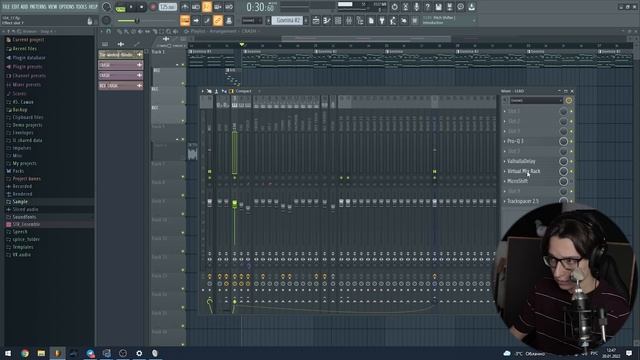Click the help question mark icon

(x=427, y=7)
